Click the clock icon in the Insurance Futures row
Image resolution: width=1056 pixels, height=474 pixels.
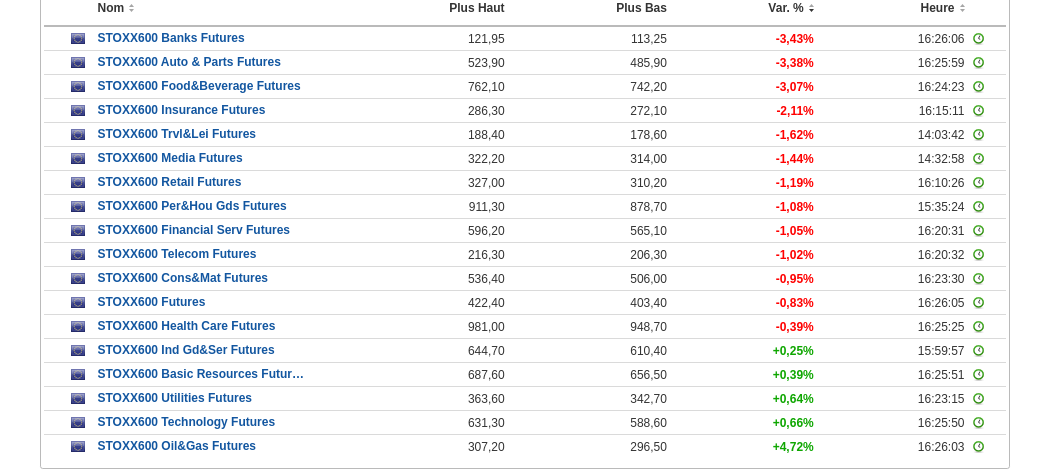coord(978,111)
